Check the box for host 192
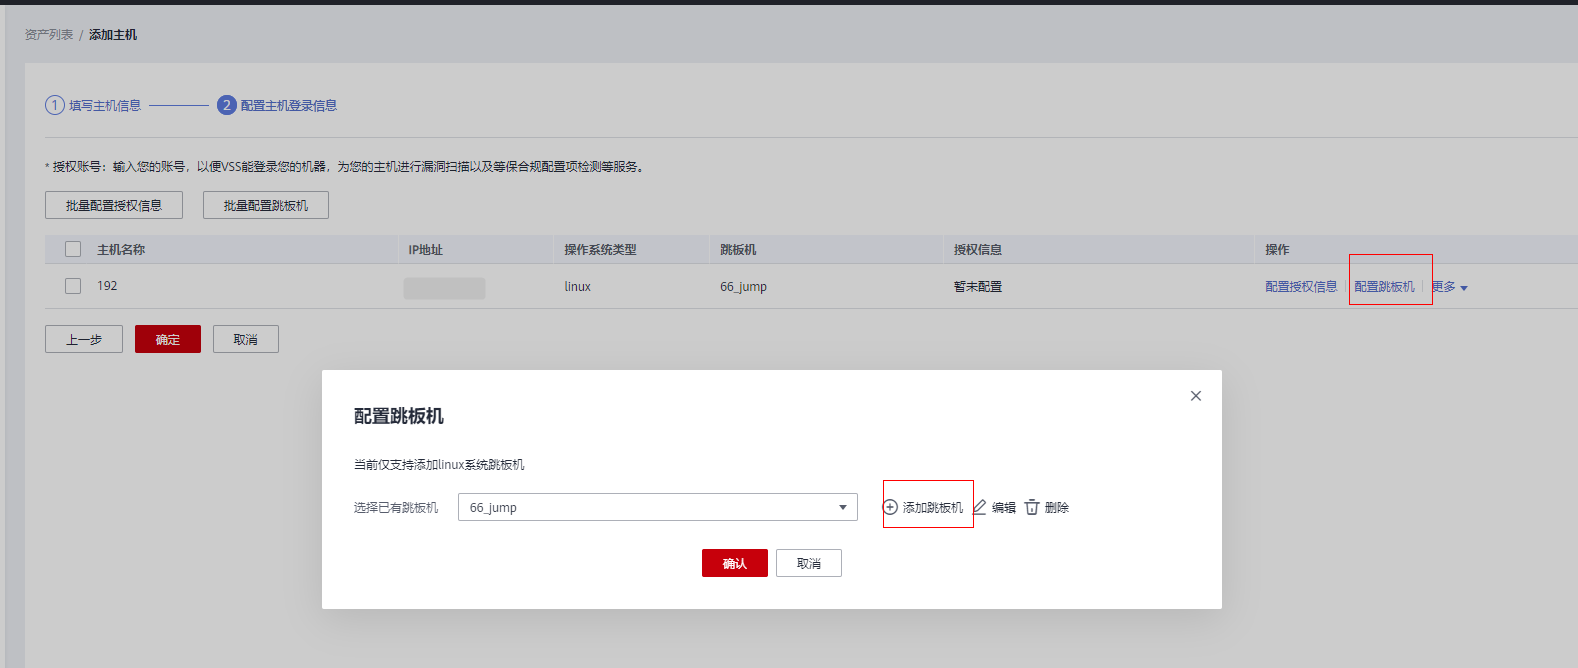1578x668 pixels. pyautogui.click(x=73, y=286)
